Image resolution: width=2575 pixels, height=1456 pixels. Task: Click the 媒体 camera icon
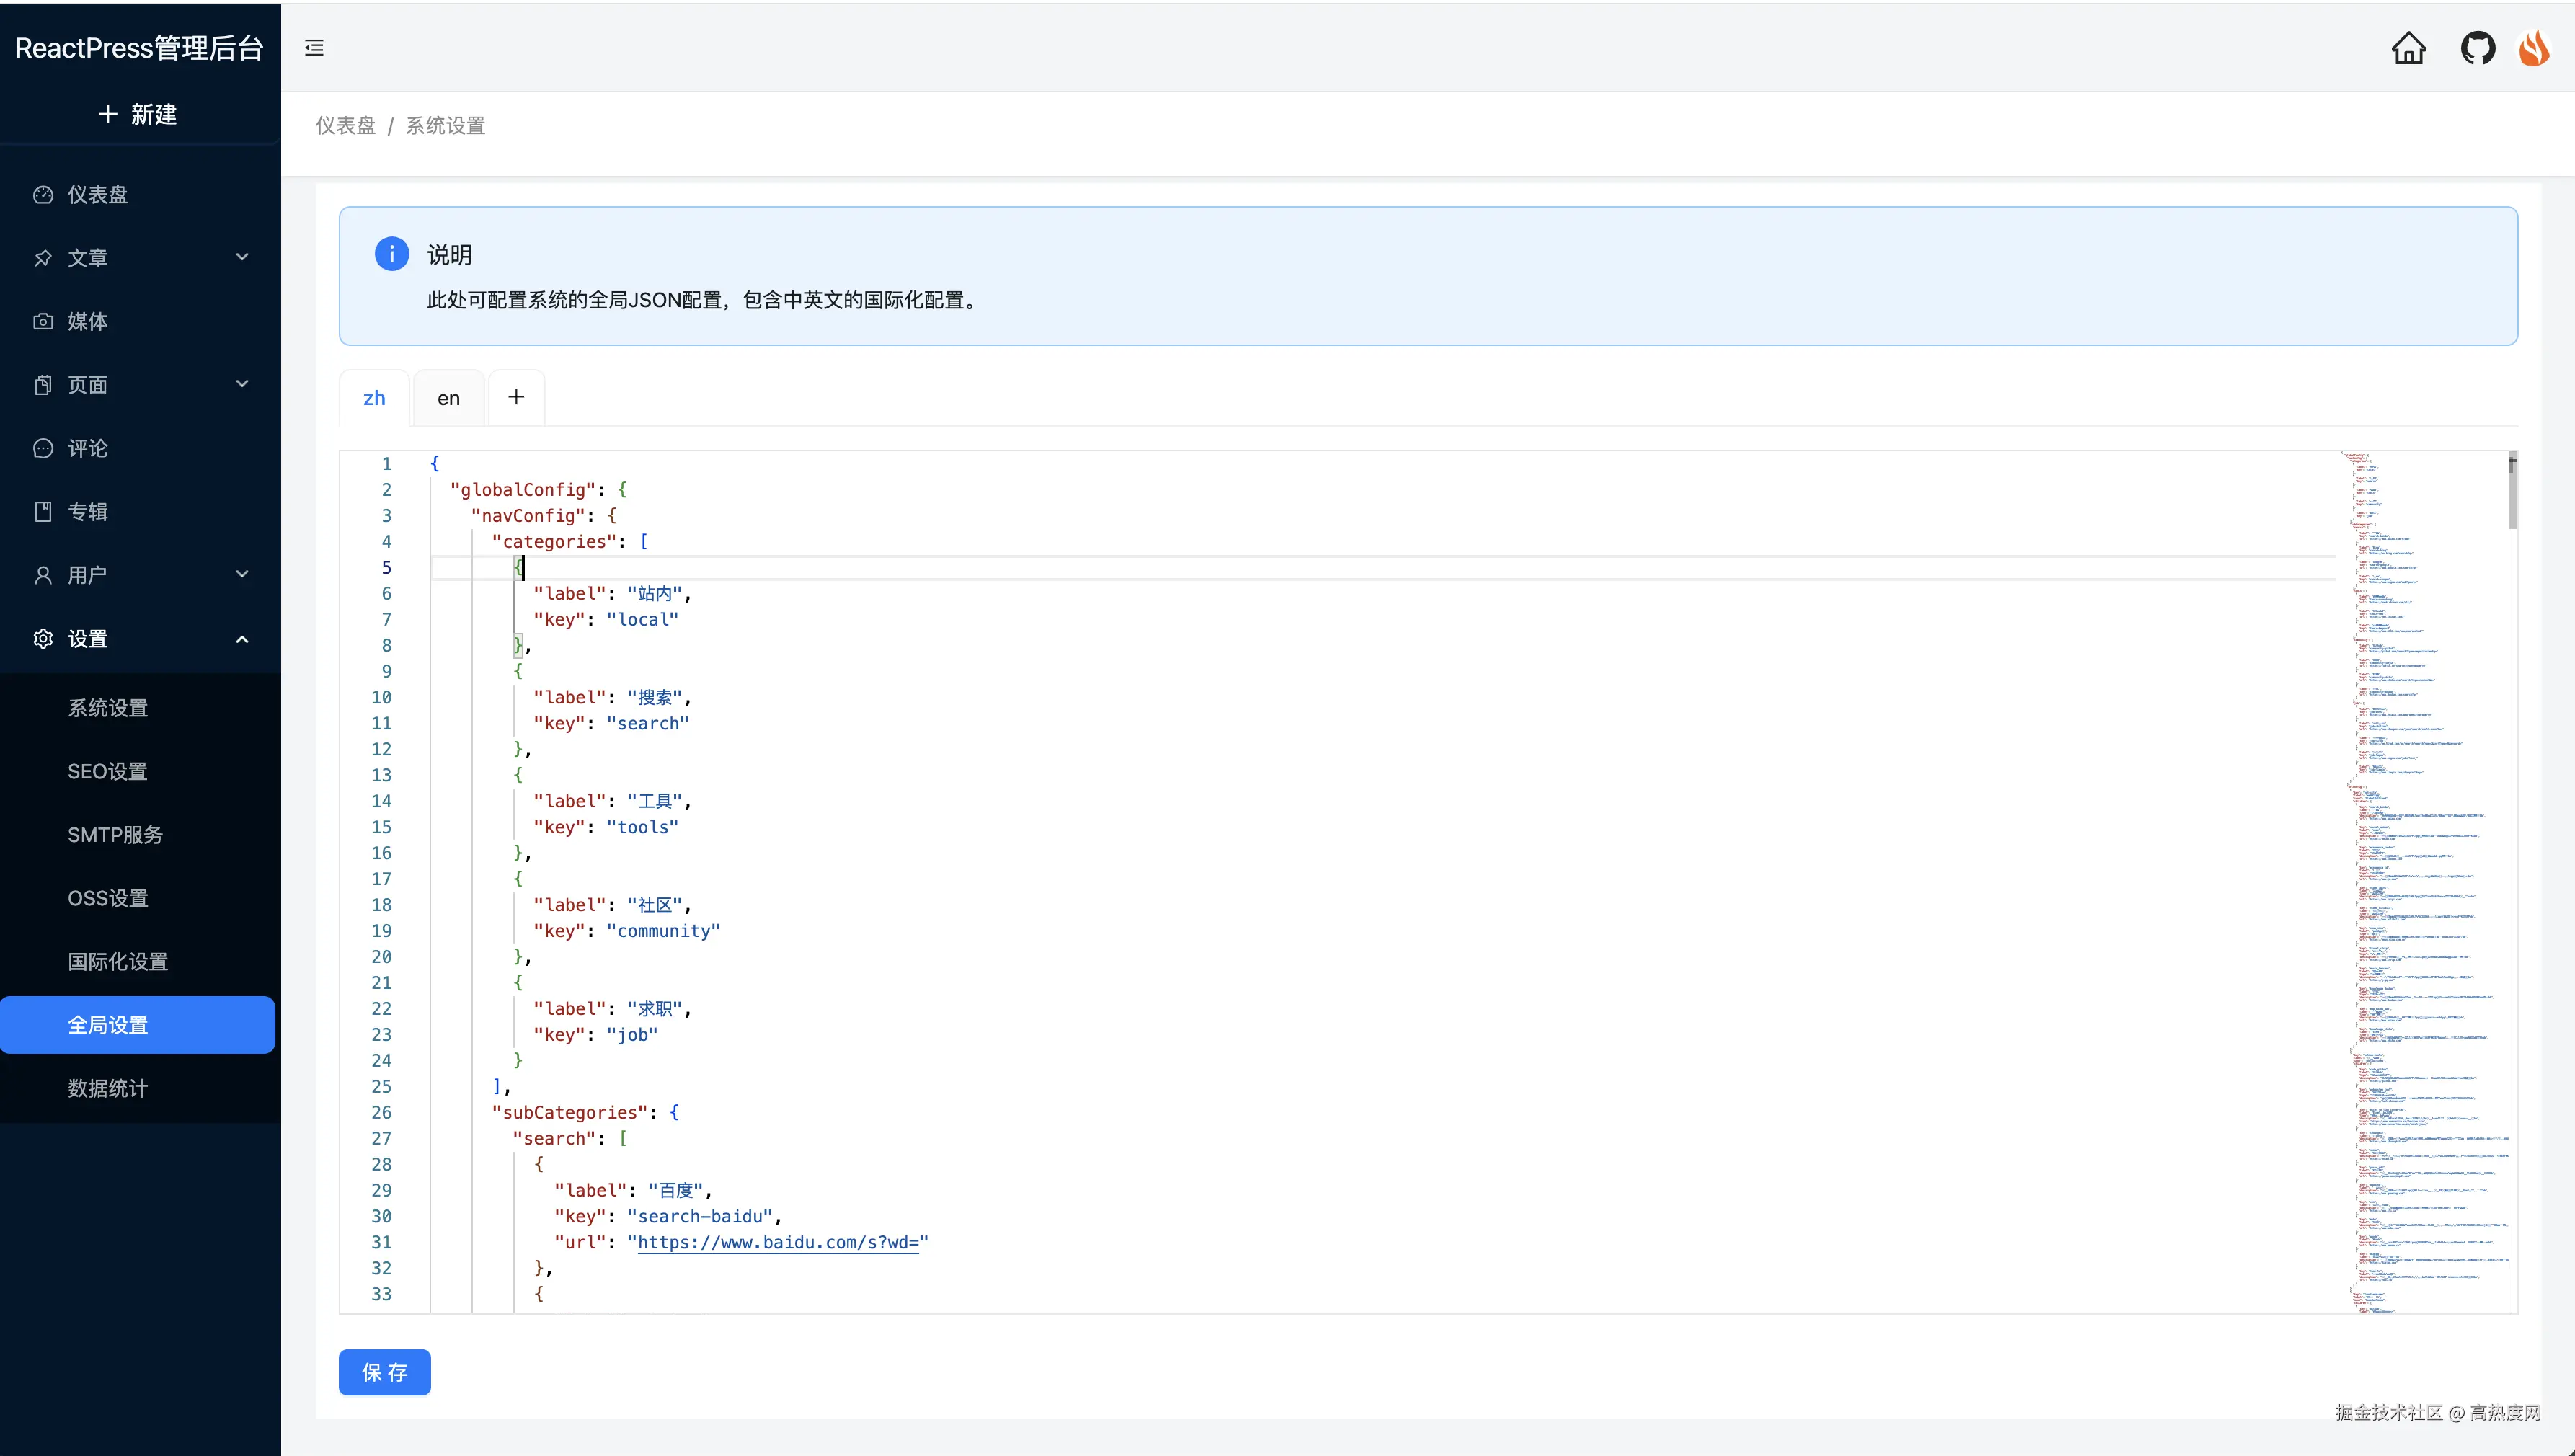tap(43, 321)
